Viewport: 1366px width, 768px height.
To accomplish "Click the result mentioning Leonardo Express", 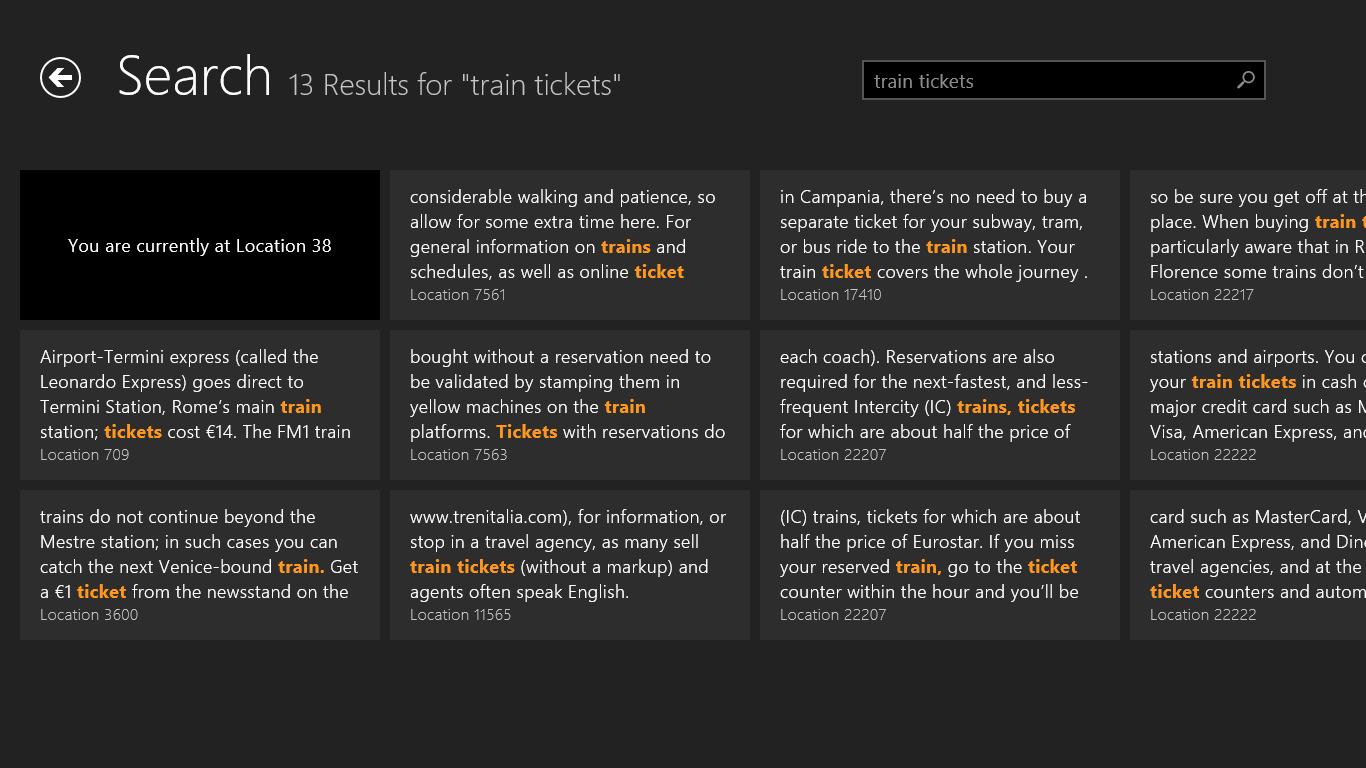I will pos(199,405).
